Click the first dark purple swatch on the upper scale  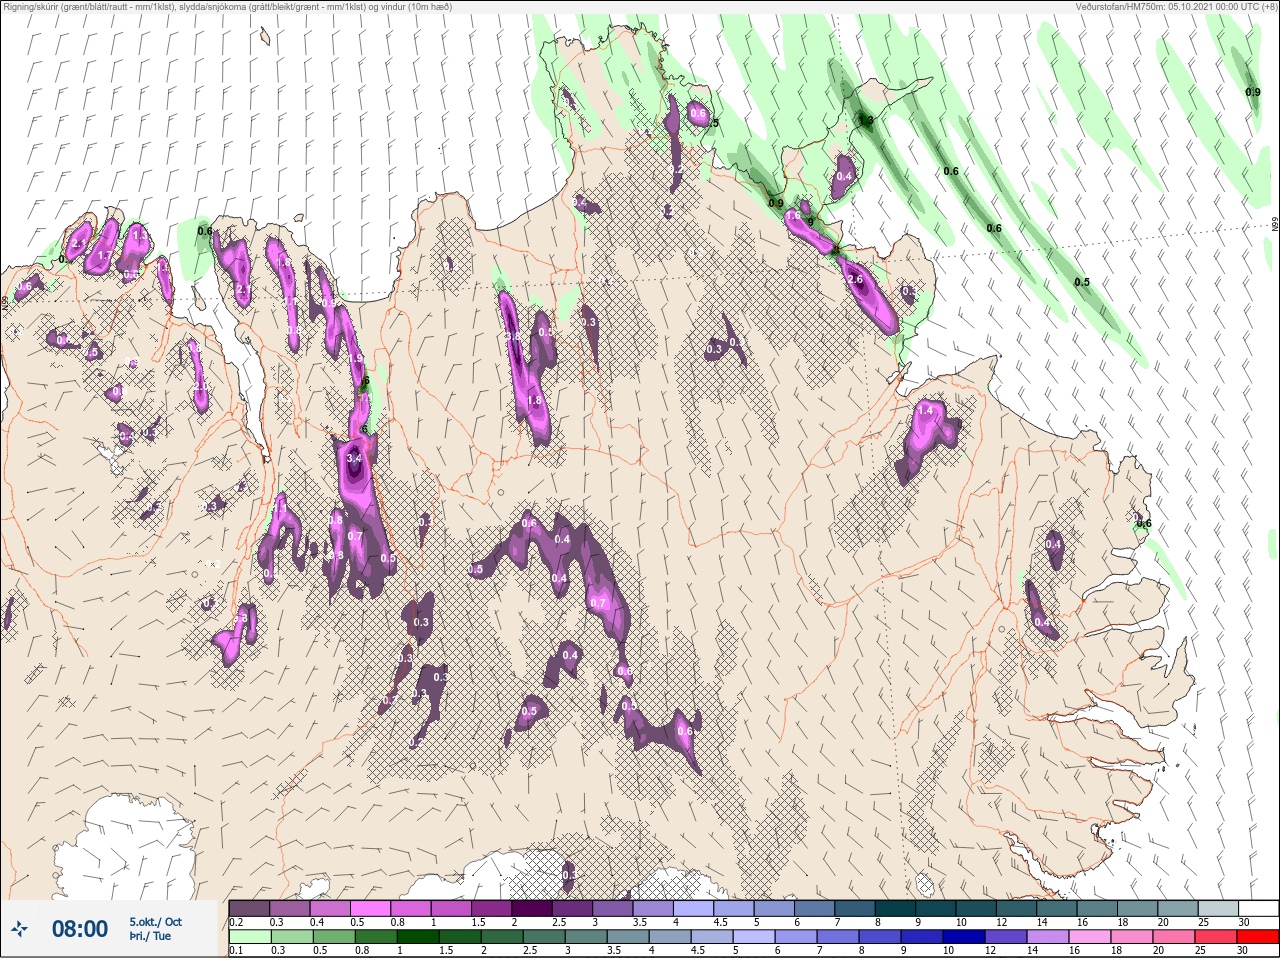click(249, 908)
